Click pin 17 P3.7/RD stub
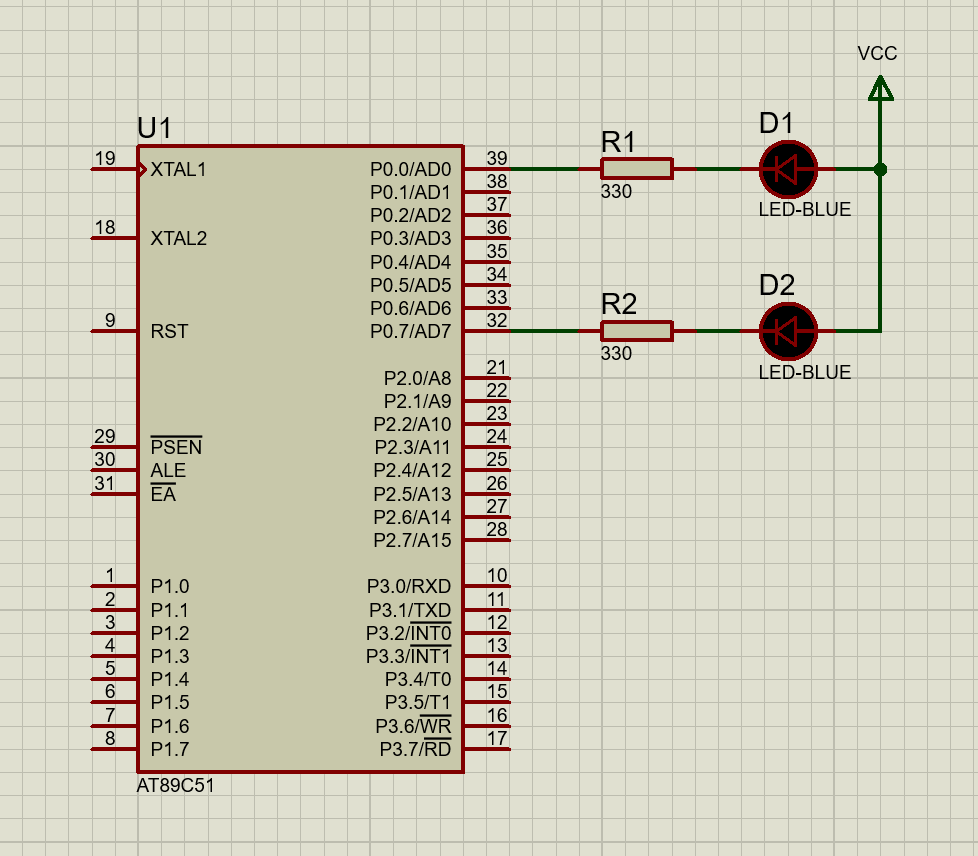Screen dimensions: 978x856 pos(488,749)
